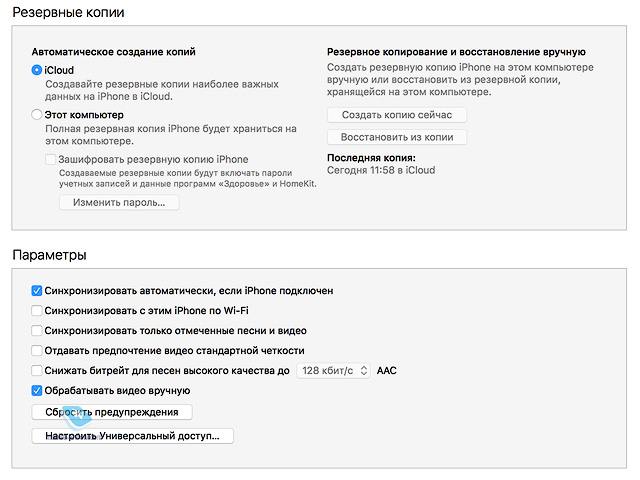Click Создать копию сейчас button
This screenshot has width=640, height=480.
coord(397,115)
